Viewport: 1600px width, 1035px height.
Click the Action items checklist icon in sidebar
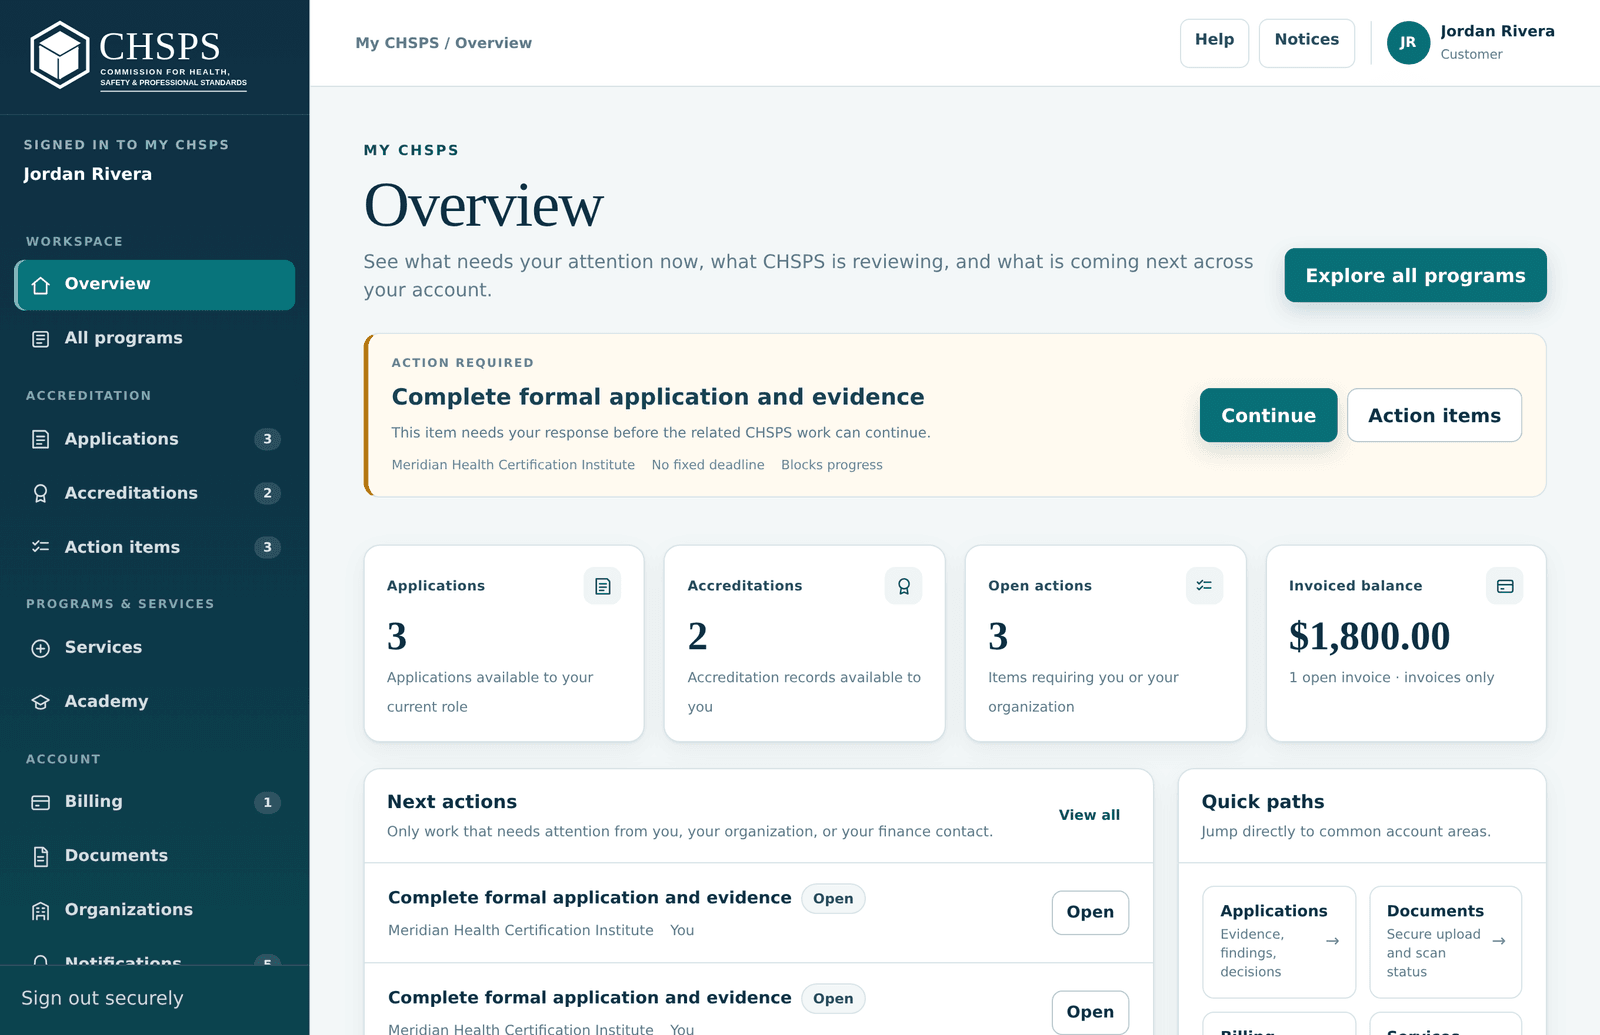41,547
